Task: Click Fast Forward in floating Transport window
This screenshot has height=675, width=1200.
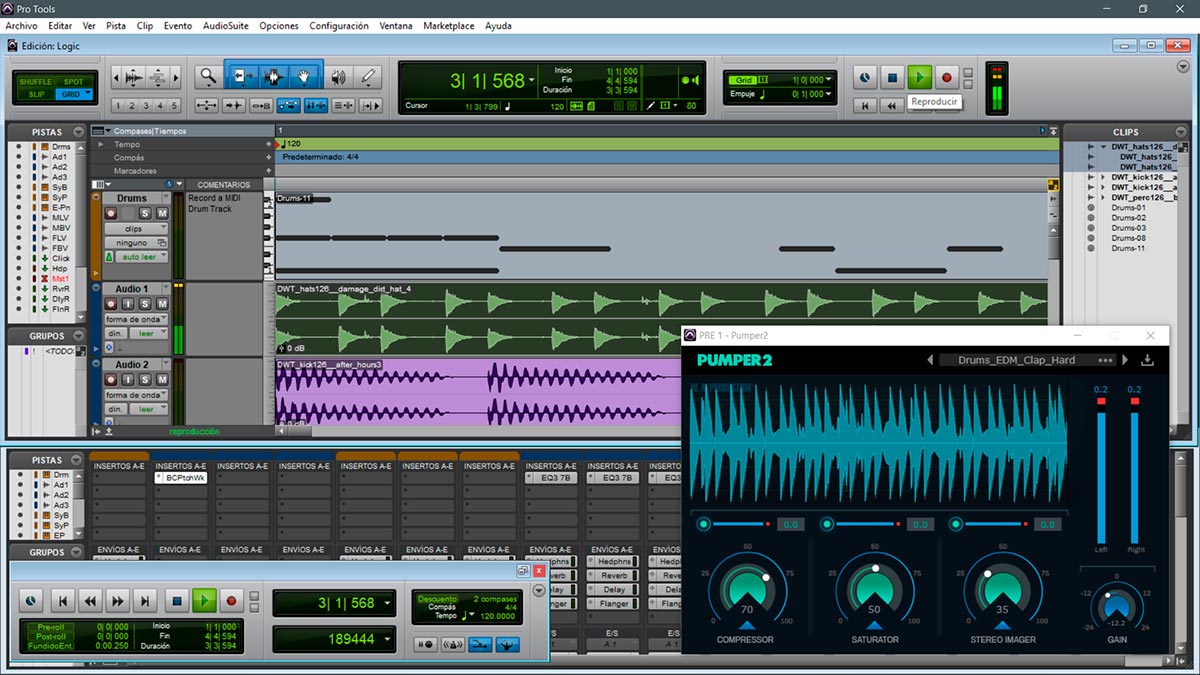Action: [118, 601]
